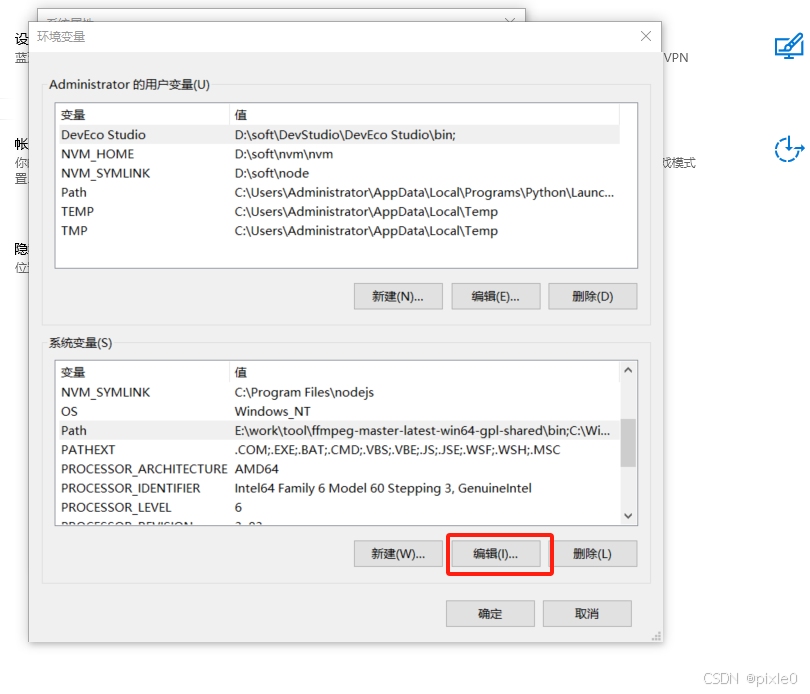810x694 pixels.
Task: Click the dialog resize grip at corner
Action: pyautogui.click(x=656, y=637)
